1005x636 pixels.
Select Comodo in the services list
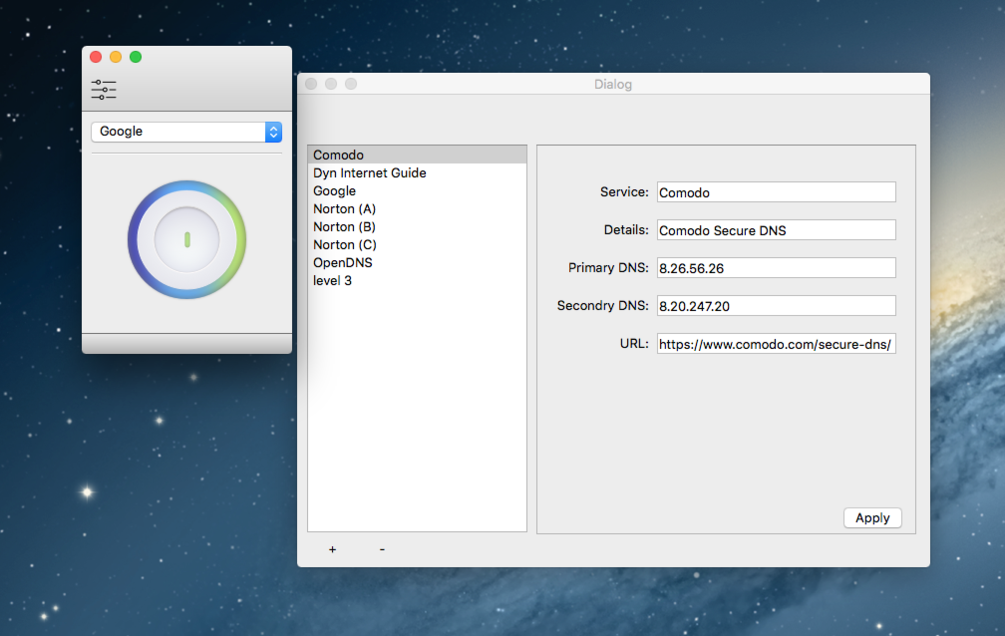pos(417,155)
